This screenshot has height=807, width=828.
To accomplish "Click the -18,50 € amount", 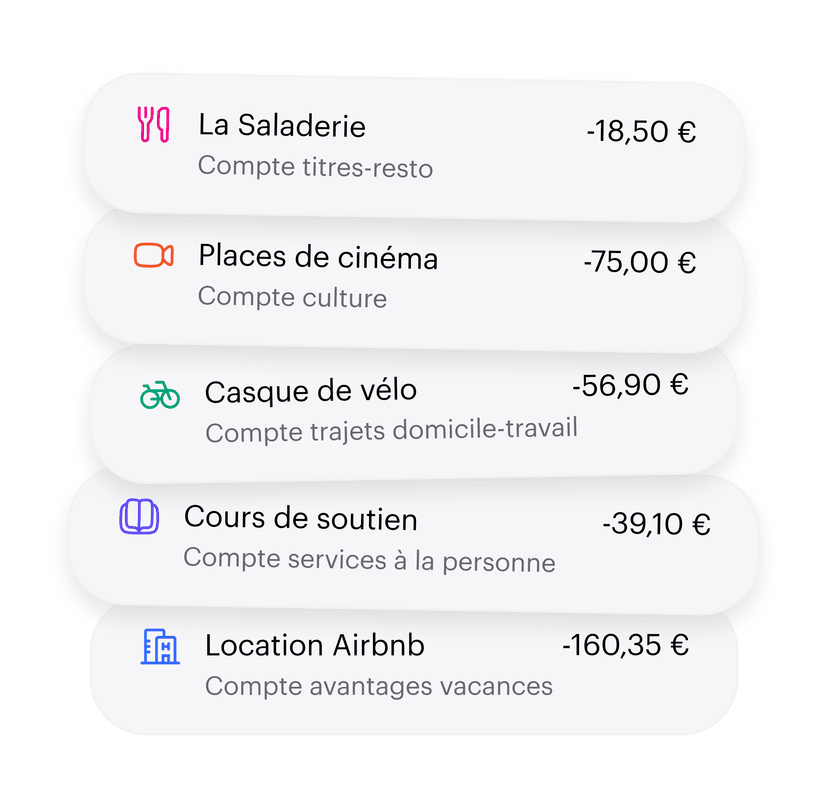I will click(643, 132).
